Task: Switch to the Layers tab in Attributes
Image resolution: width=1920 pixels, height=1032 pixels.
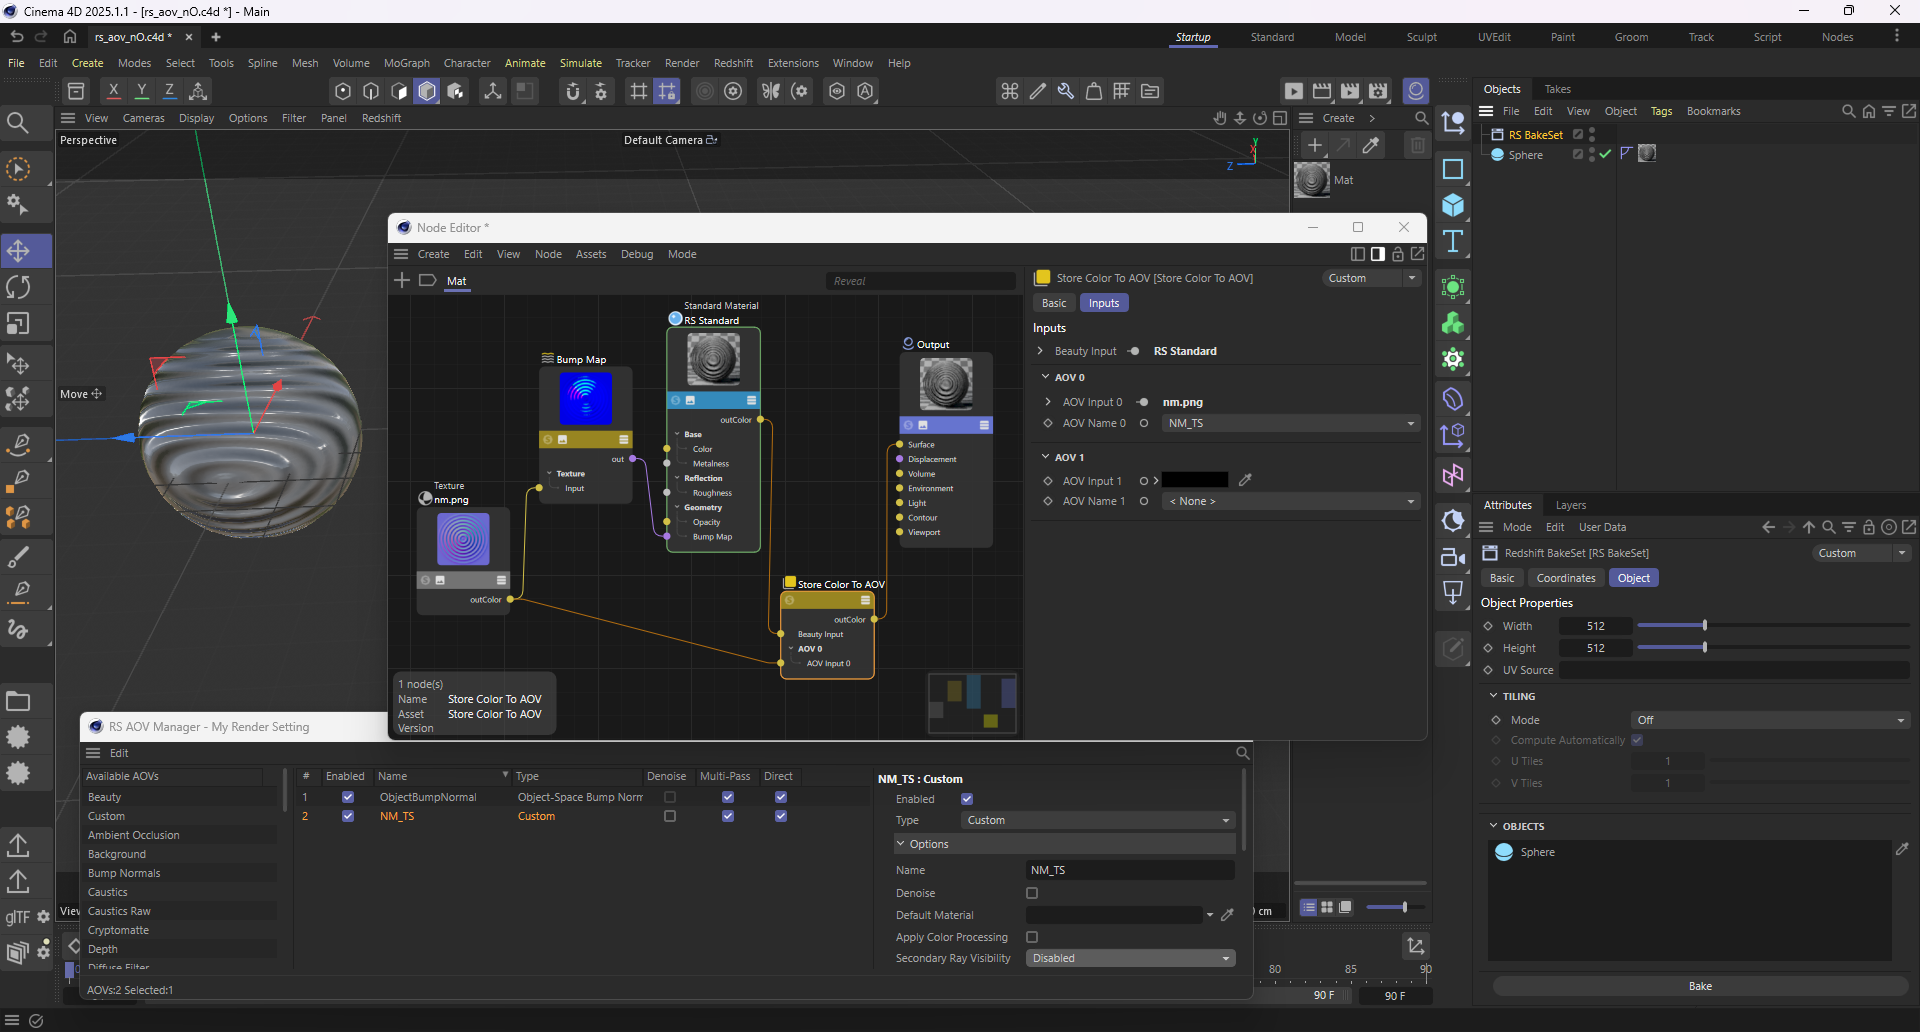Action: [x=1570, y=505]
